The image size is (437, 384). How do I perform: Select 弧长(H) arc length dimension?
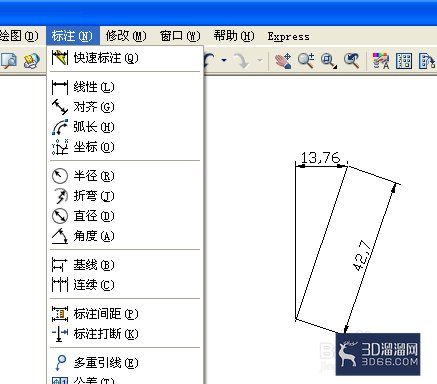[x=125, y=127]
